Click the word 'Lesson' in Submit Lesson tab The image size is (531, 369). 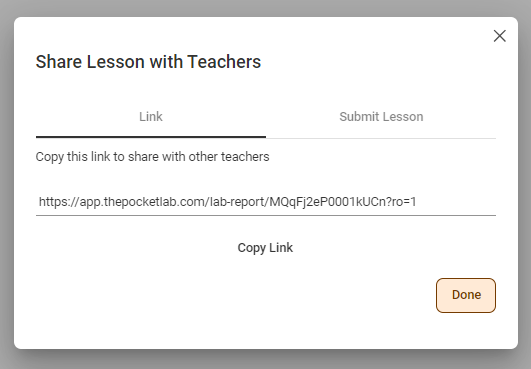click(x=403, y=116)
